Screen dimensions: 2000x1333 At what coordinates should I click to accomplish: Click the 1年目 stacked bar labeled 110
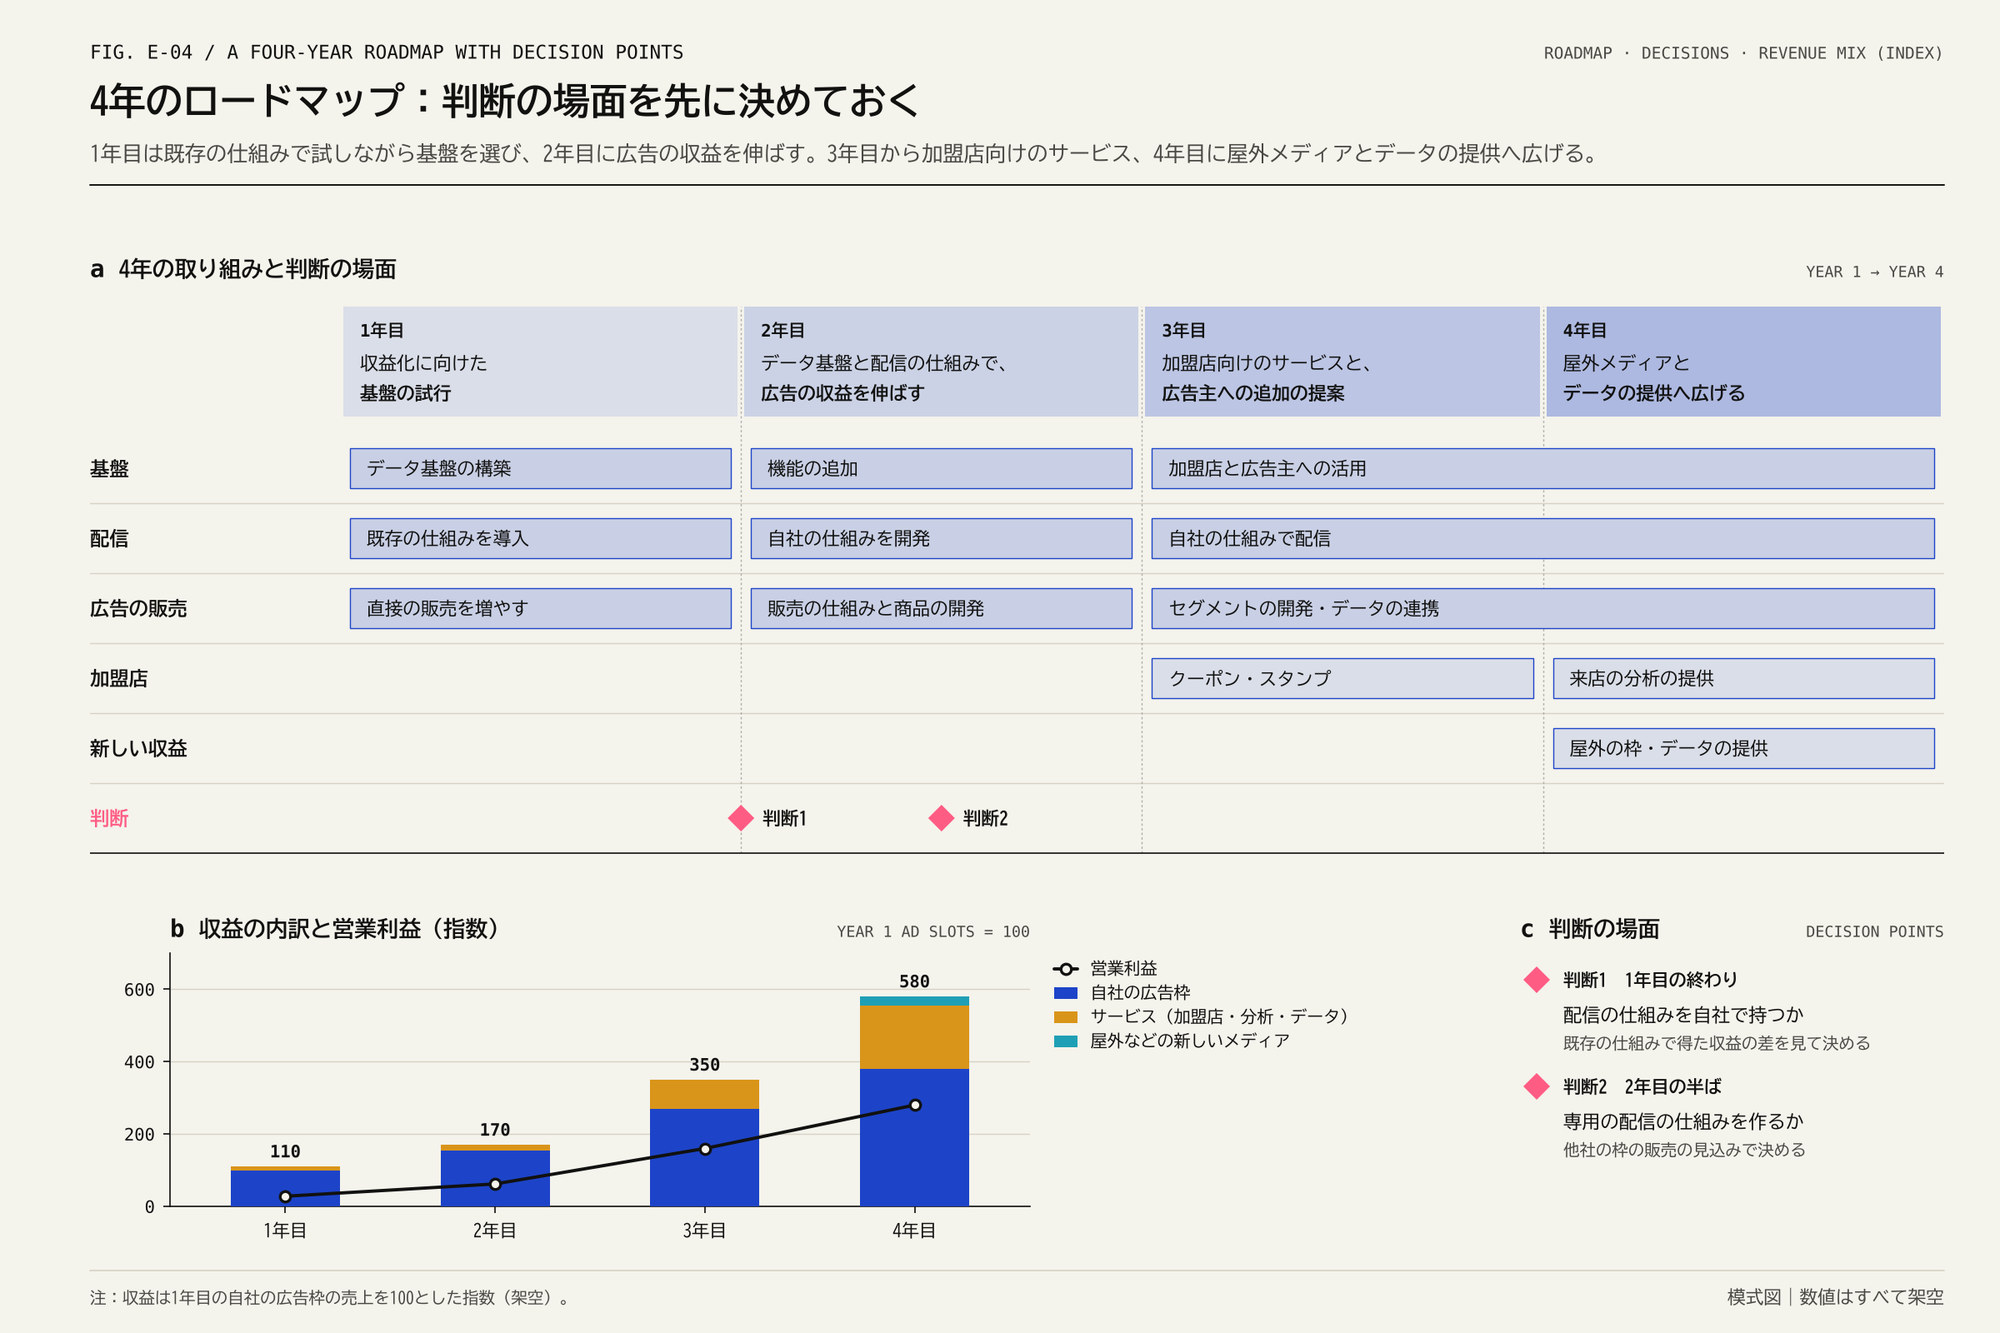[x=285, y=1186]
